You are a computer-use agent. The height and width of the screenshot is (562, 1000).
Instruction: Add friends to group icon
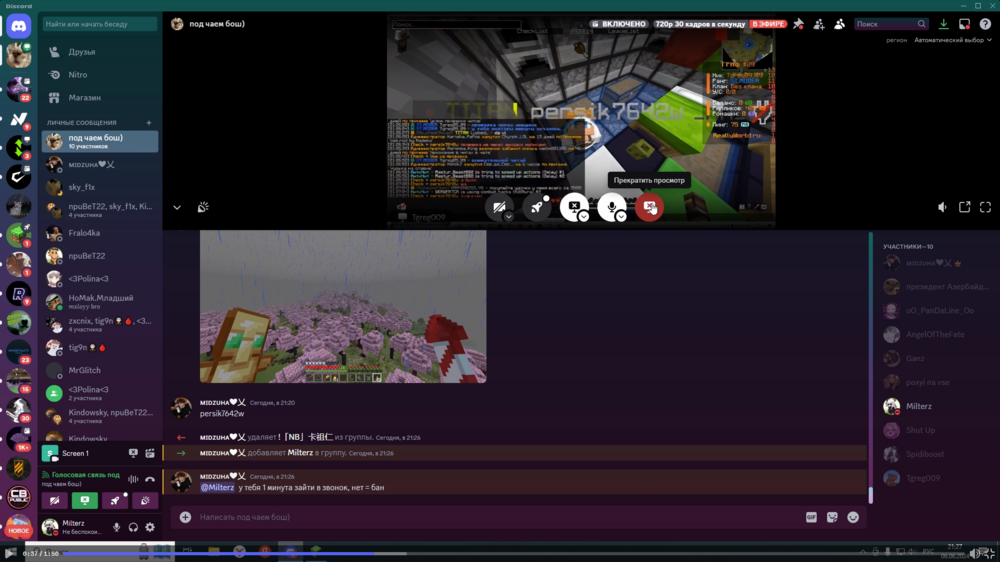click(819, 24)
